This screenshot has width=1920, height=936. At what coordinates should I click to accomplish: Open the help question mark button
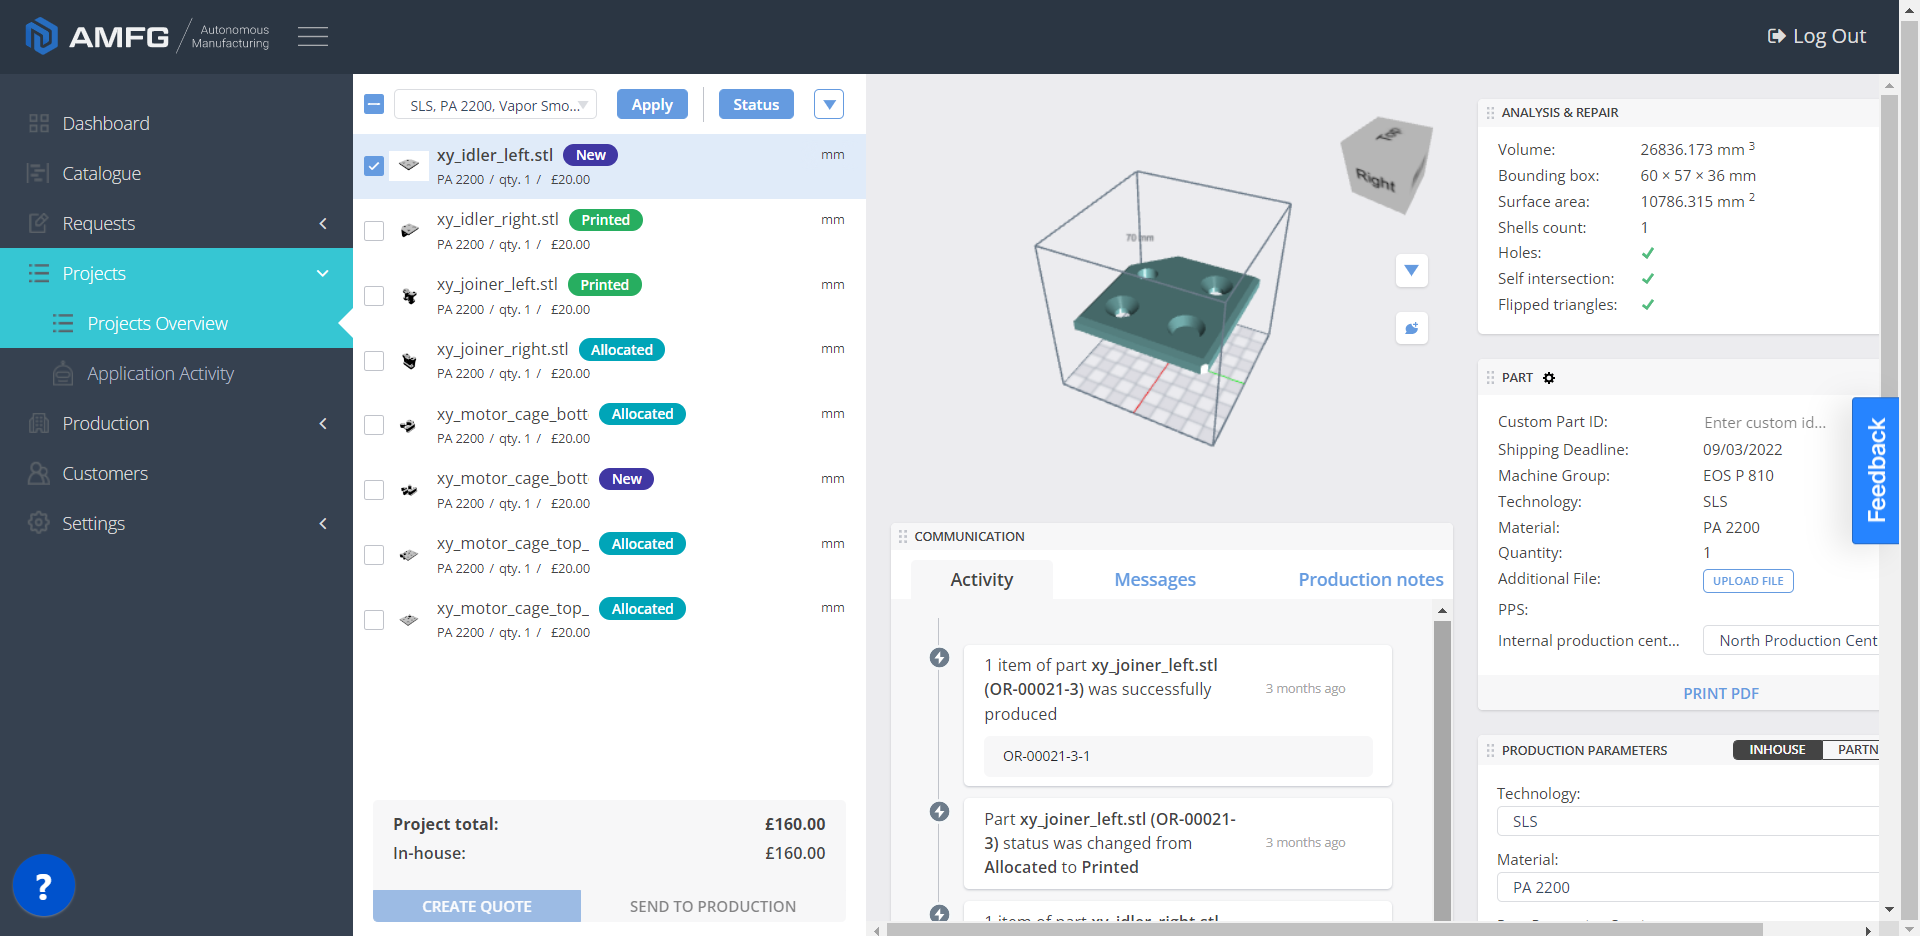tap(43, 886)
